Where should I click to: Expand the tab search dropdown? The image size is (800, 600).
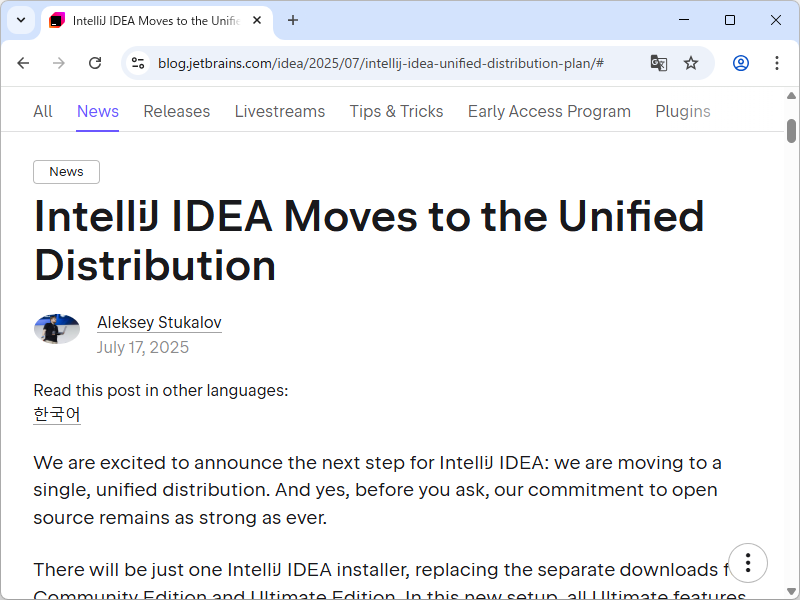point(21,20)
